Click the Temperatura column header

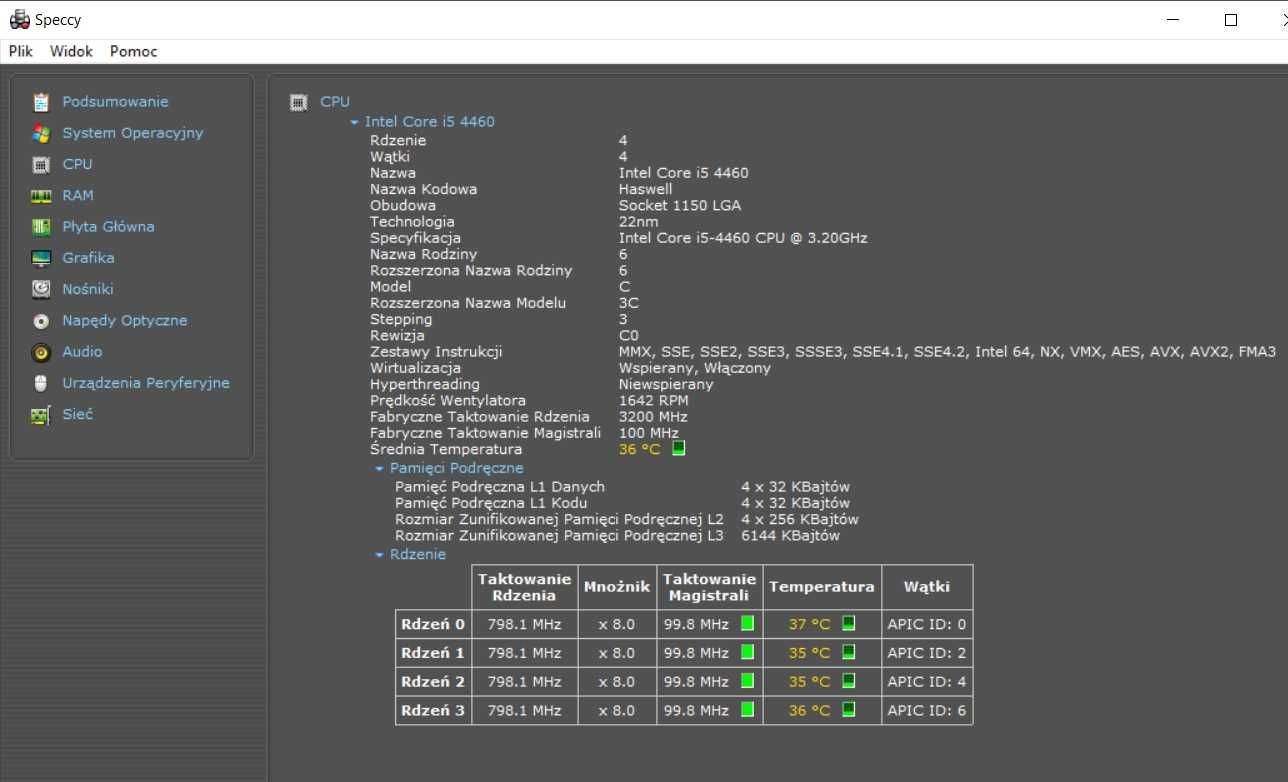pos(822,587)
